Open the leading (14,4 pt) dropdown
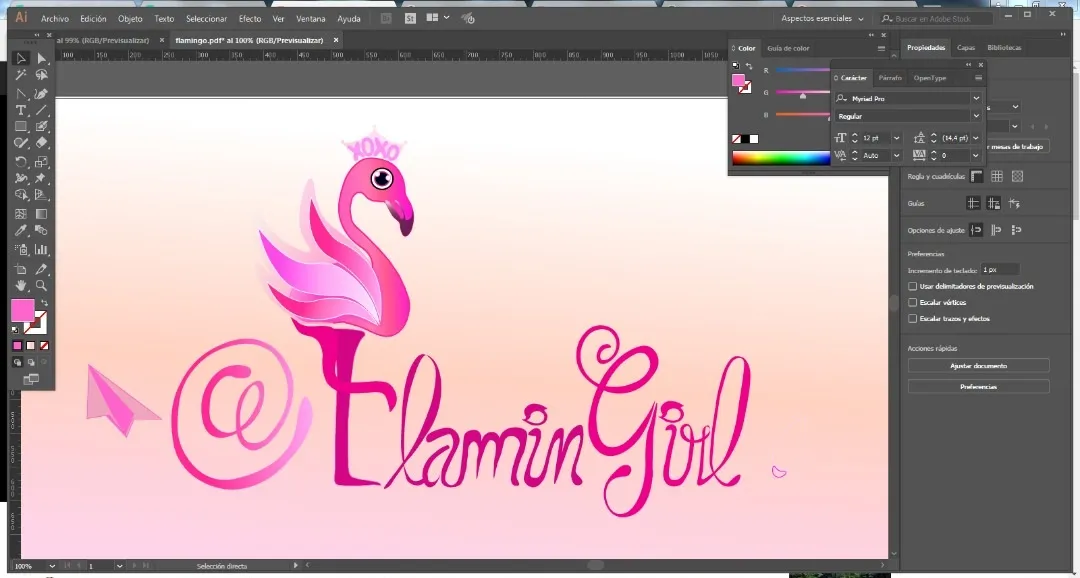1080x578 pixels. (x=976, y=138)
